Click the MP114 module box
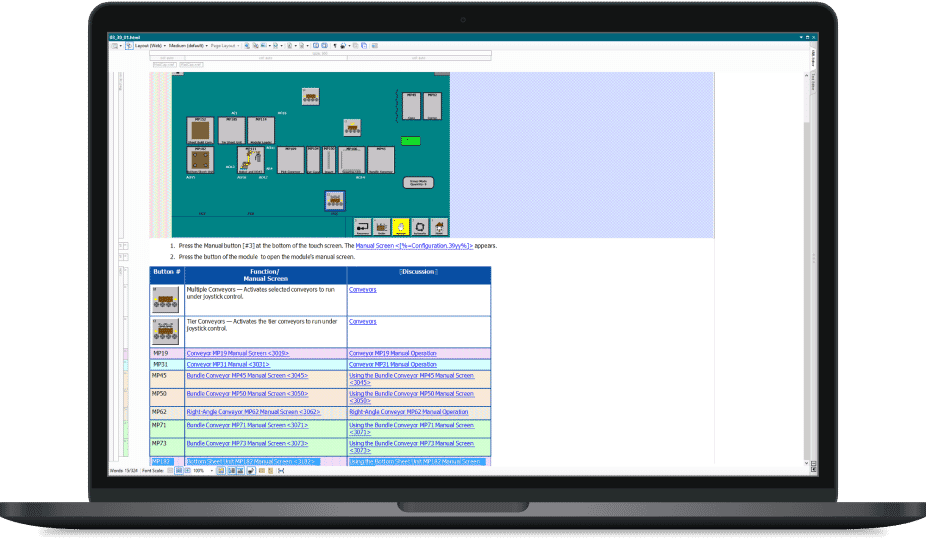 [261, 131]
